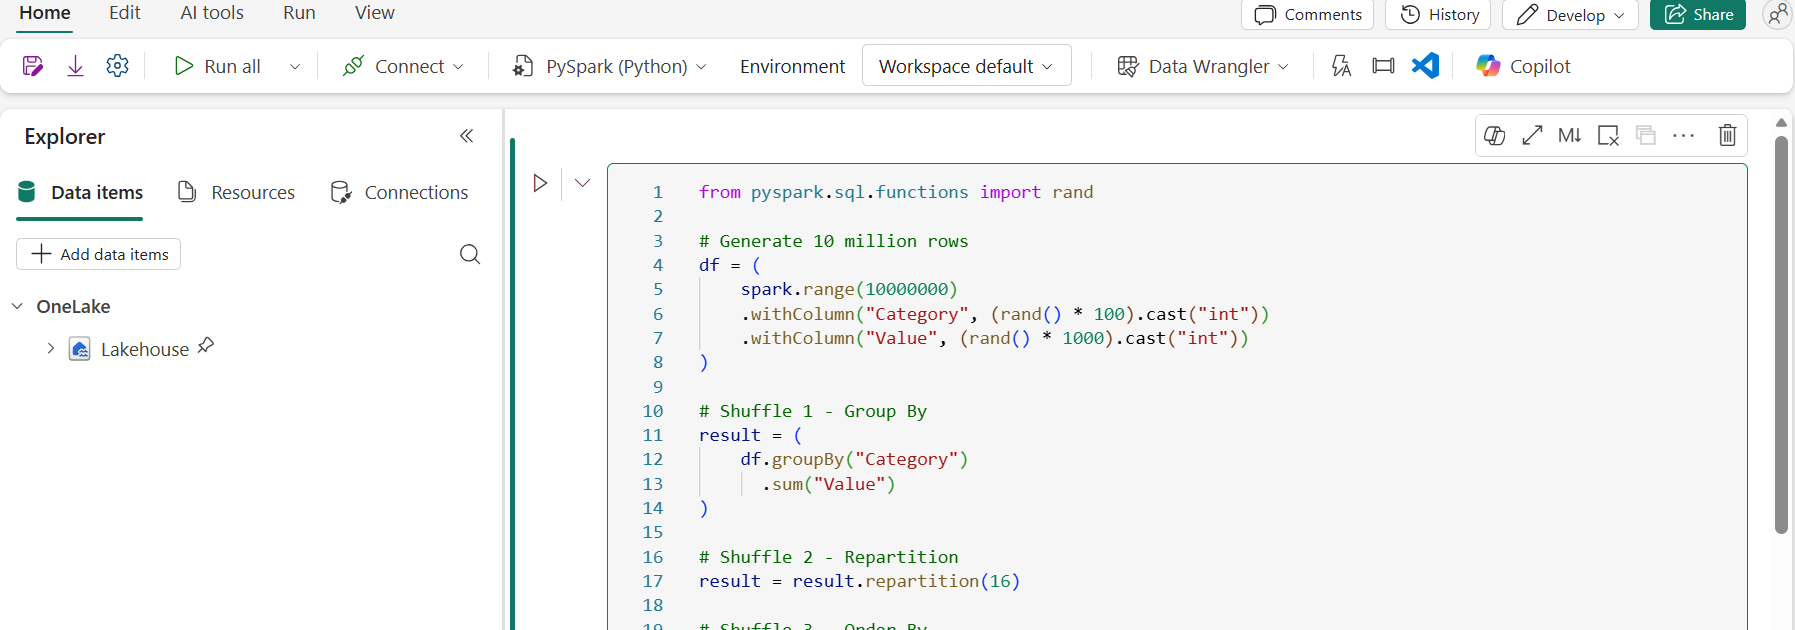Screen dimensions: 1795x630
Task: Open the Workspace default environment dropdown
Action: coord(966,66)
